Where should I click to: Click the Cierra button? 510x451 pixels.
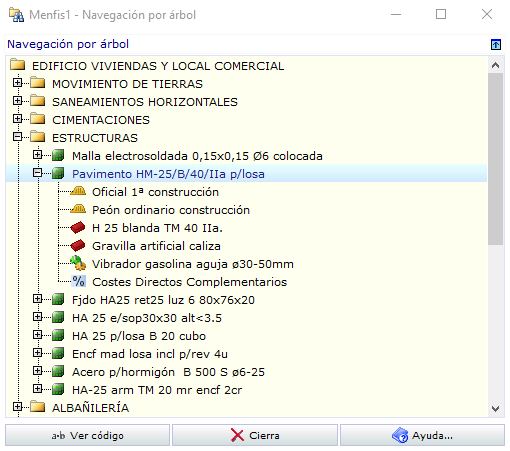click(x=255, y=435)
